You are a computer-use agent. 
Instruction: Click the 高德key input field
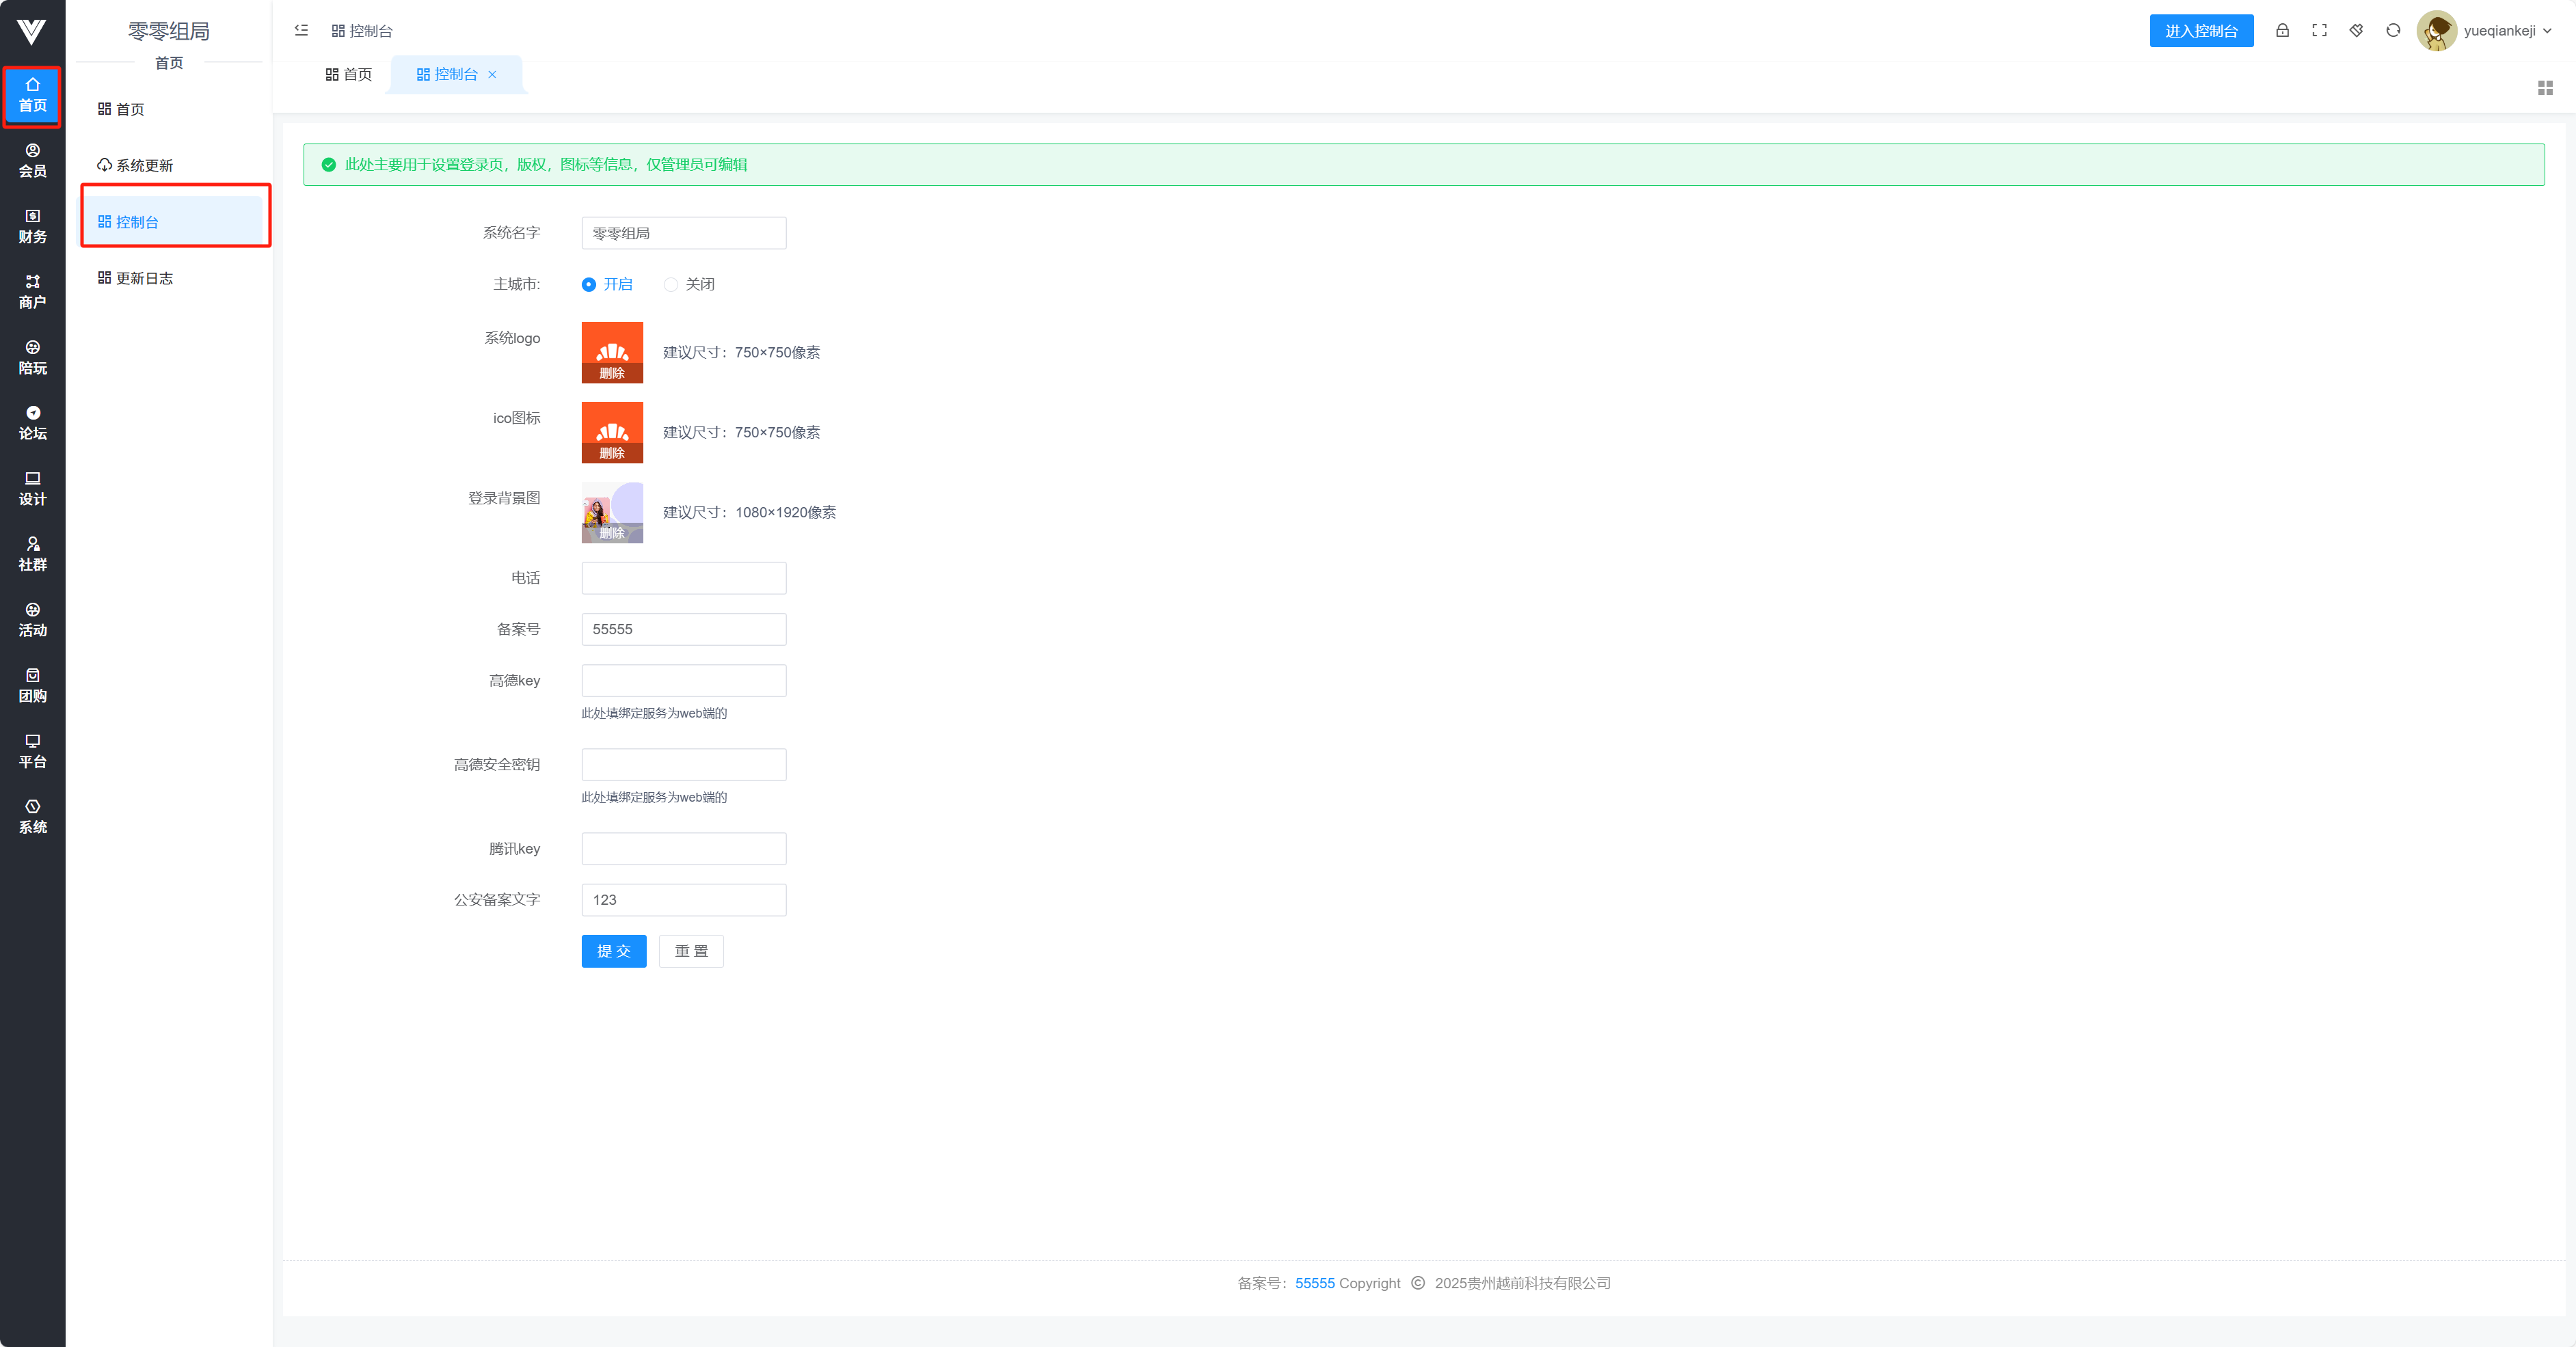683,681
